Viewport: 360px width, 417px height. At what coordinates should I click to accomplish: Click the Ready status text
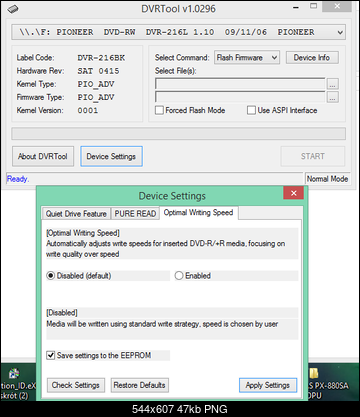(x=18, y=179)
